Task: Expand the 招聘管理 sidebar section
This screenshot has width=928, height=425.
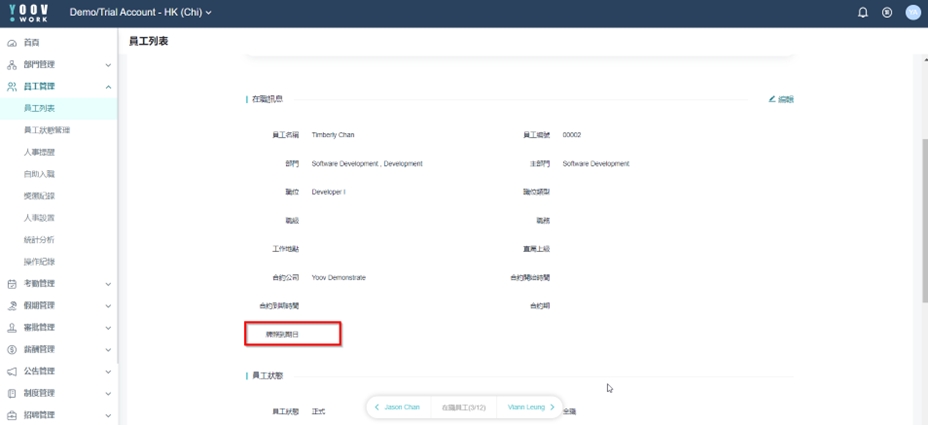Action: tap(108, 415)
